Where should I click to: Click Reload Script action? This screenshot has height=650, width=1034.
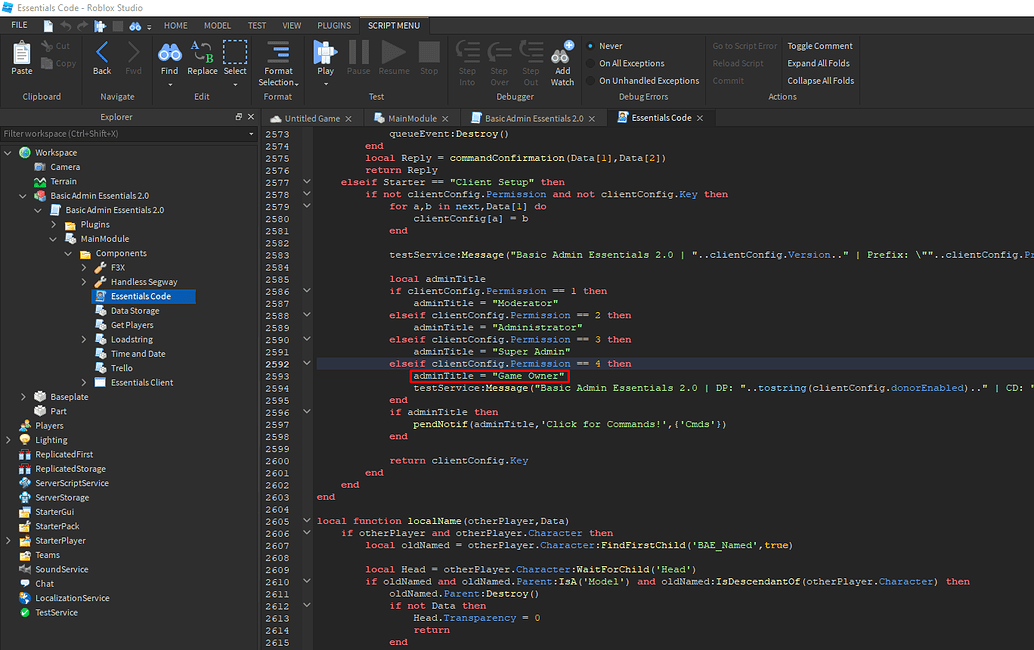coord(738,63)
